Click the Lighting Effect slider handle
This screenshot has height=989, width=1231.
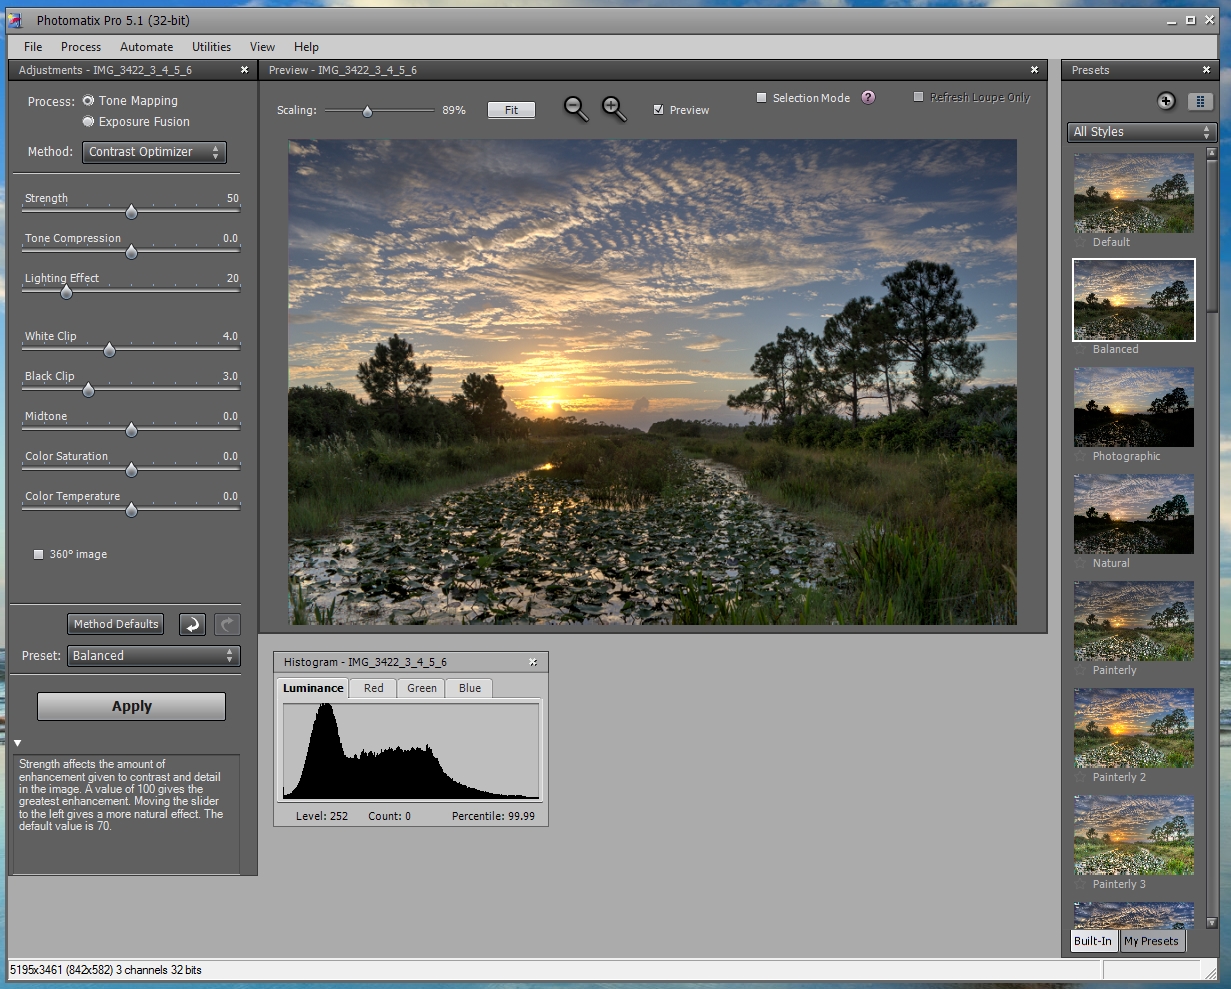66,292
